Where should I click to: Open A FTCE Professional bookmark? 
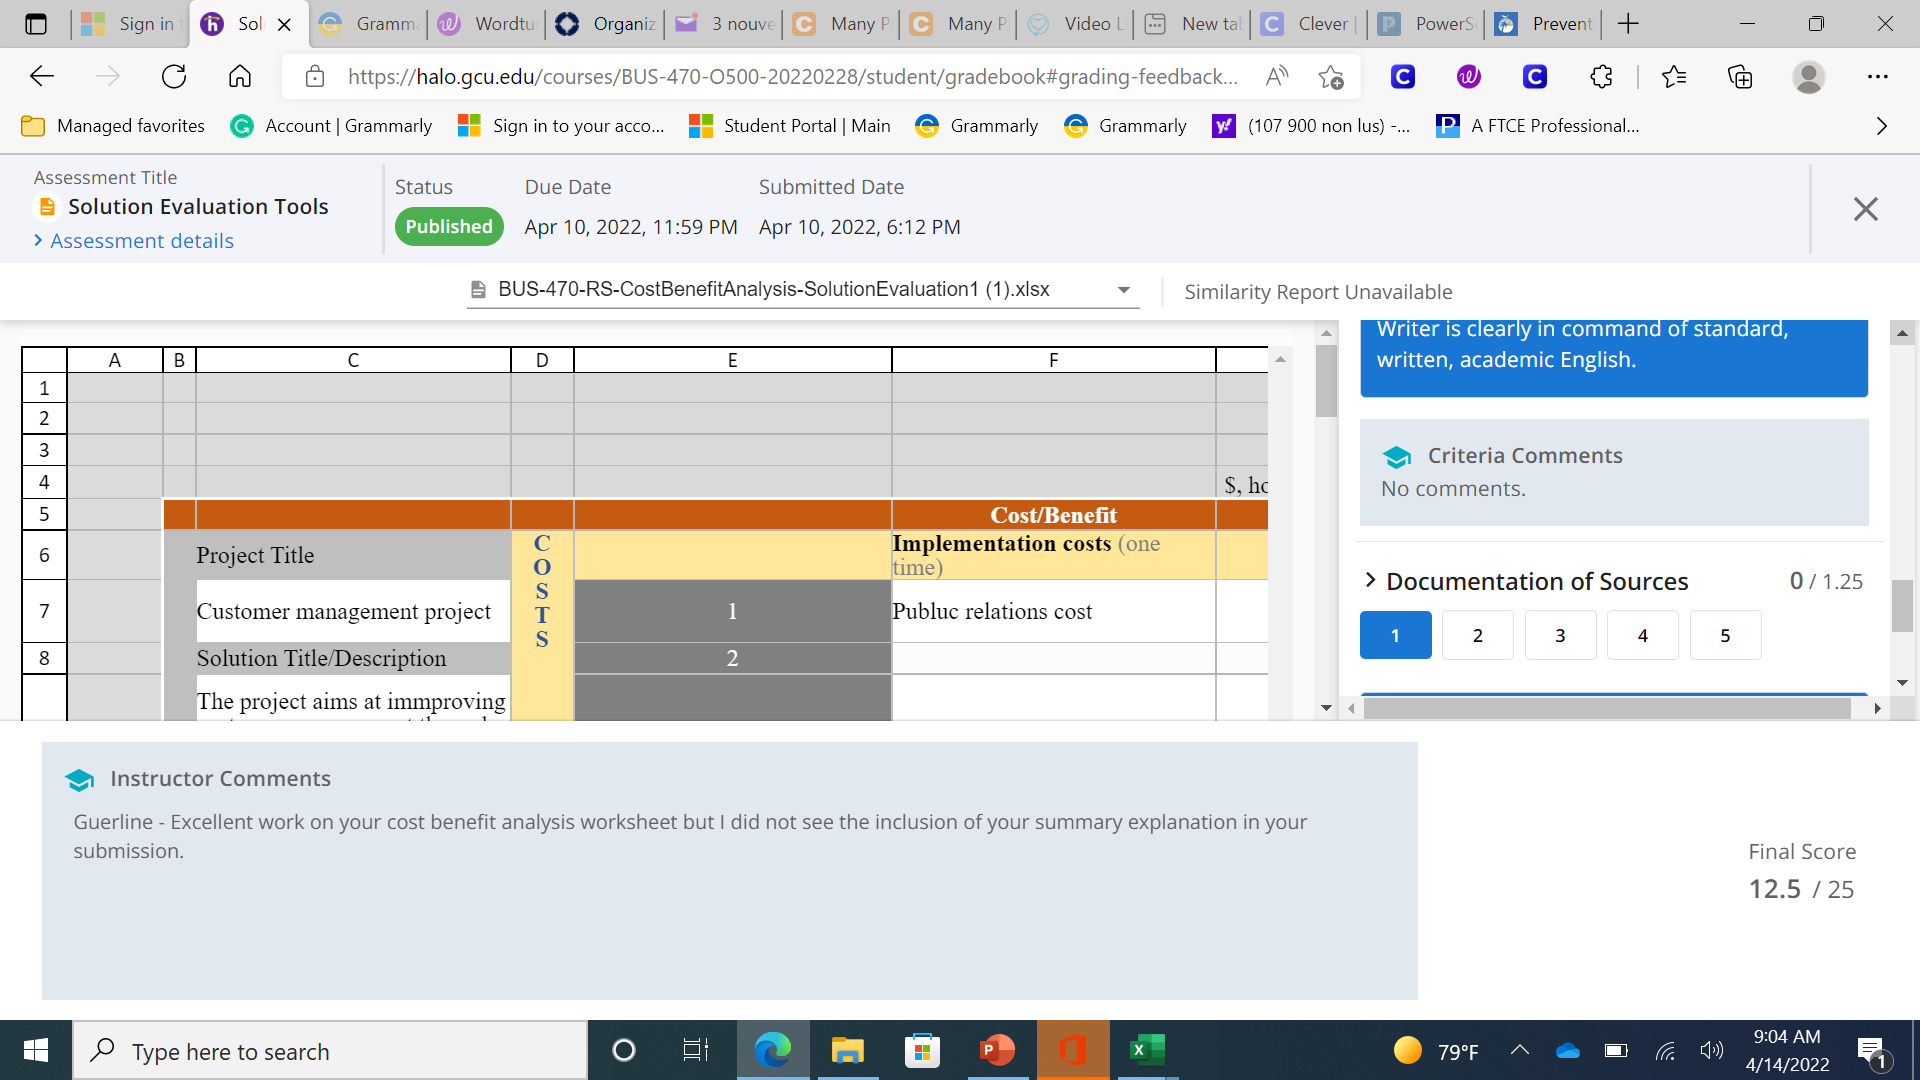pyautogui.click(x=1537, y=126)
